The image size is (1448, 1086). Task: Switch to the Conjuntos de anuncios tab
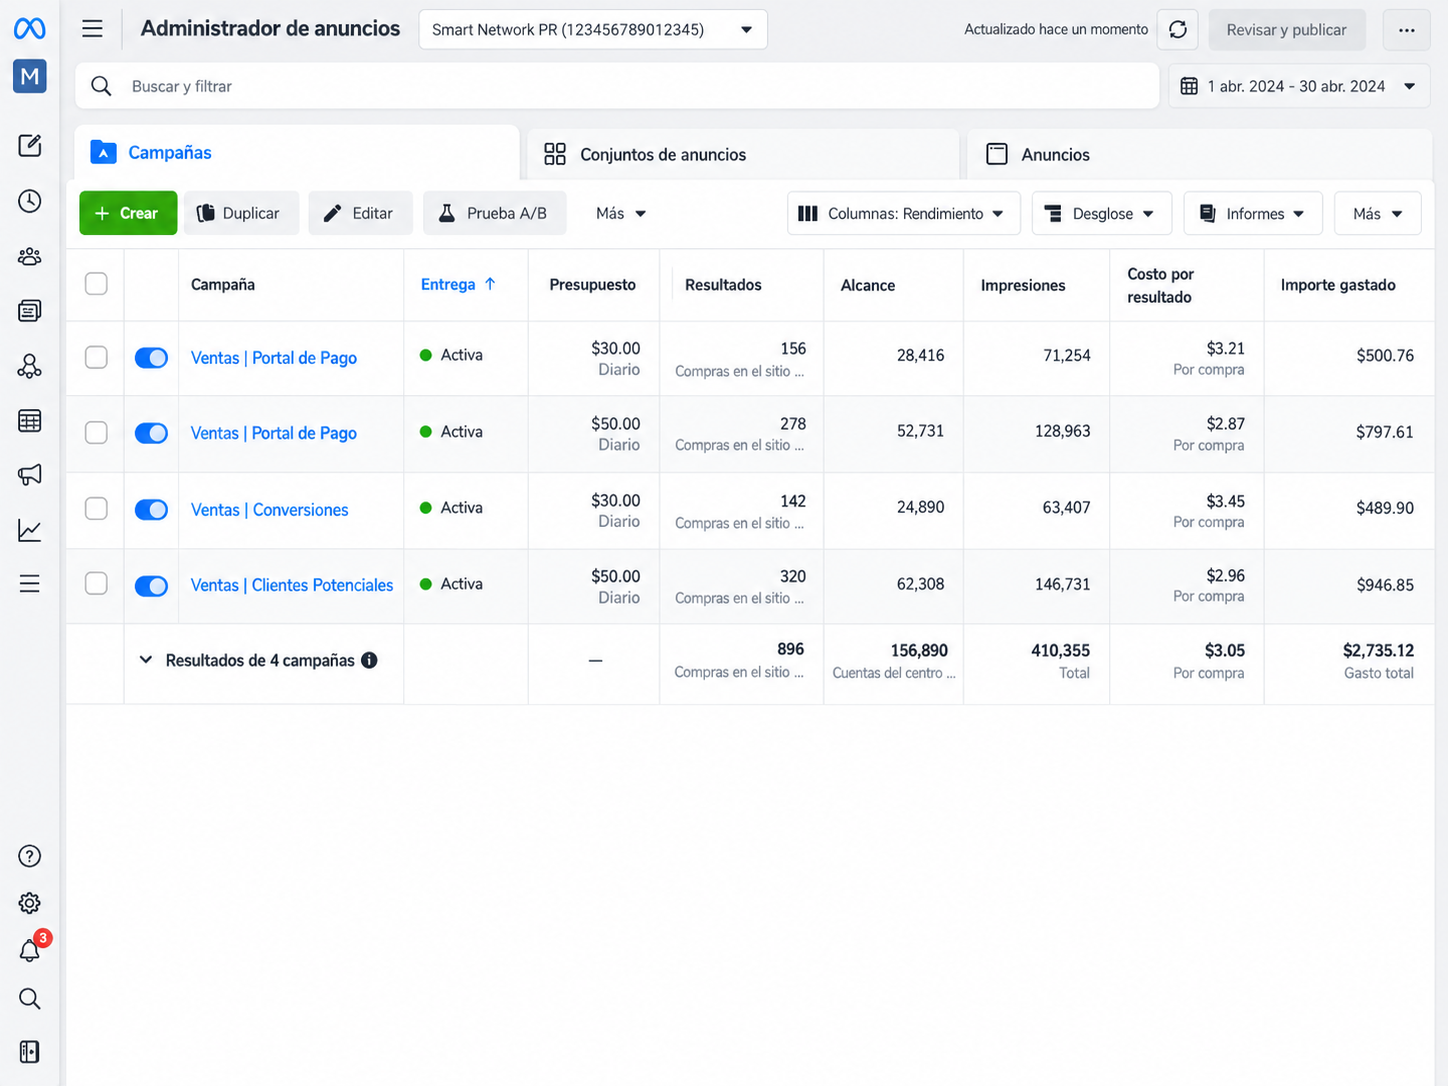[741, 155]
